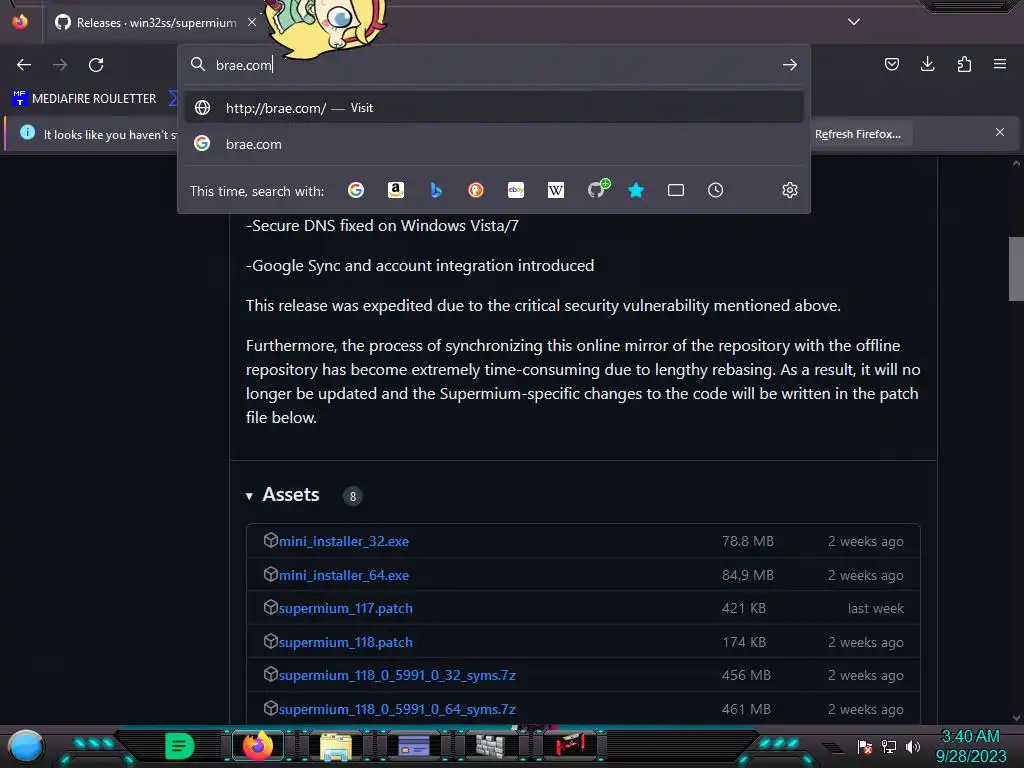Screen dimensions: 1024x768
Task: Dismiss the Firefox notification bar
Action: point(1000,132)
